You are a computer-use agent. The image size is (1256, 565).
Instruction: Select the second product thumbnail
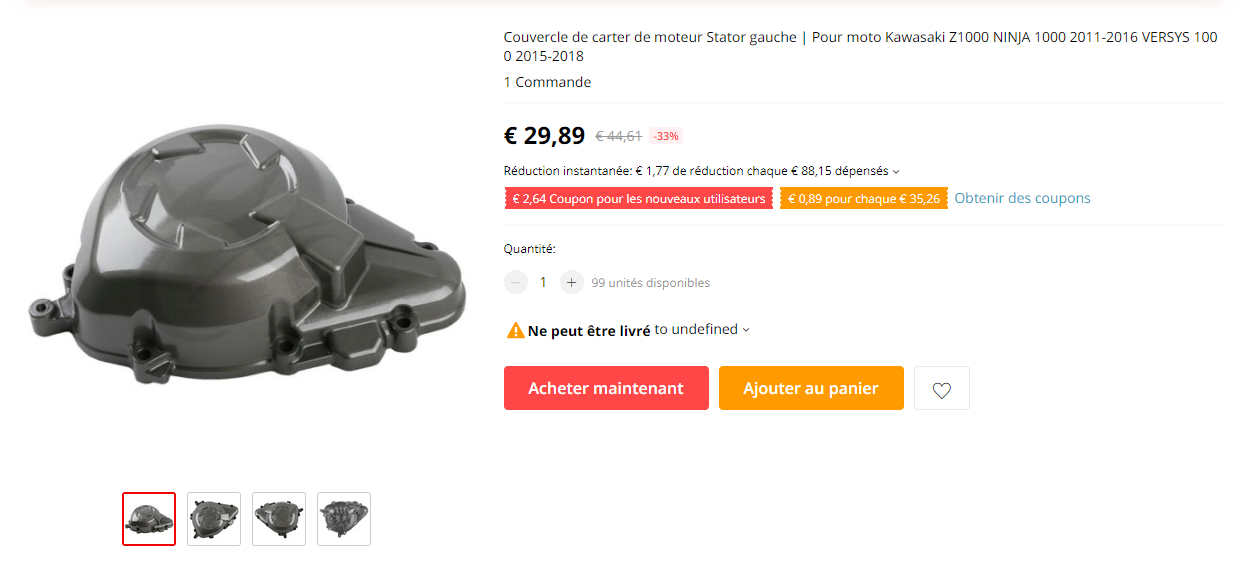point(214,519)
